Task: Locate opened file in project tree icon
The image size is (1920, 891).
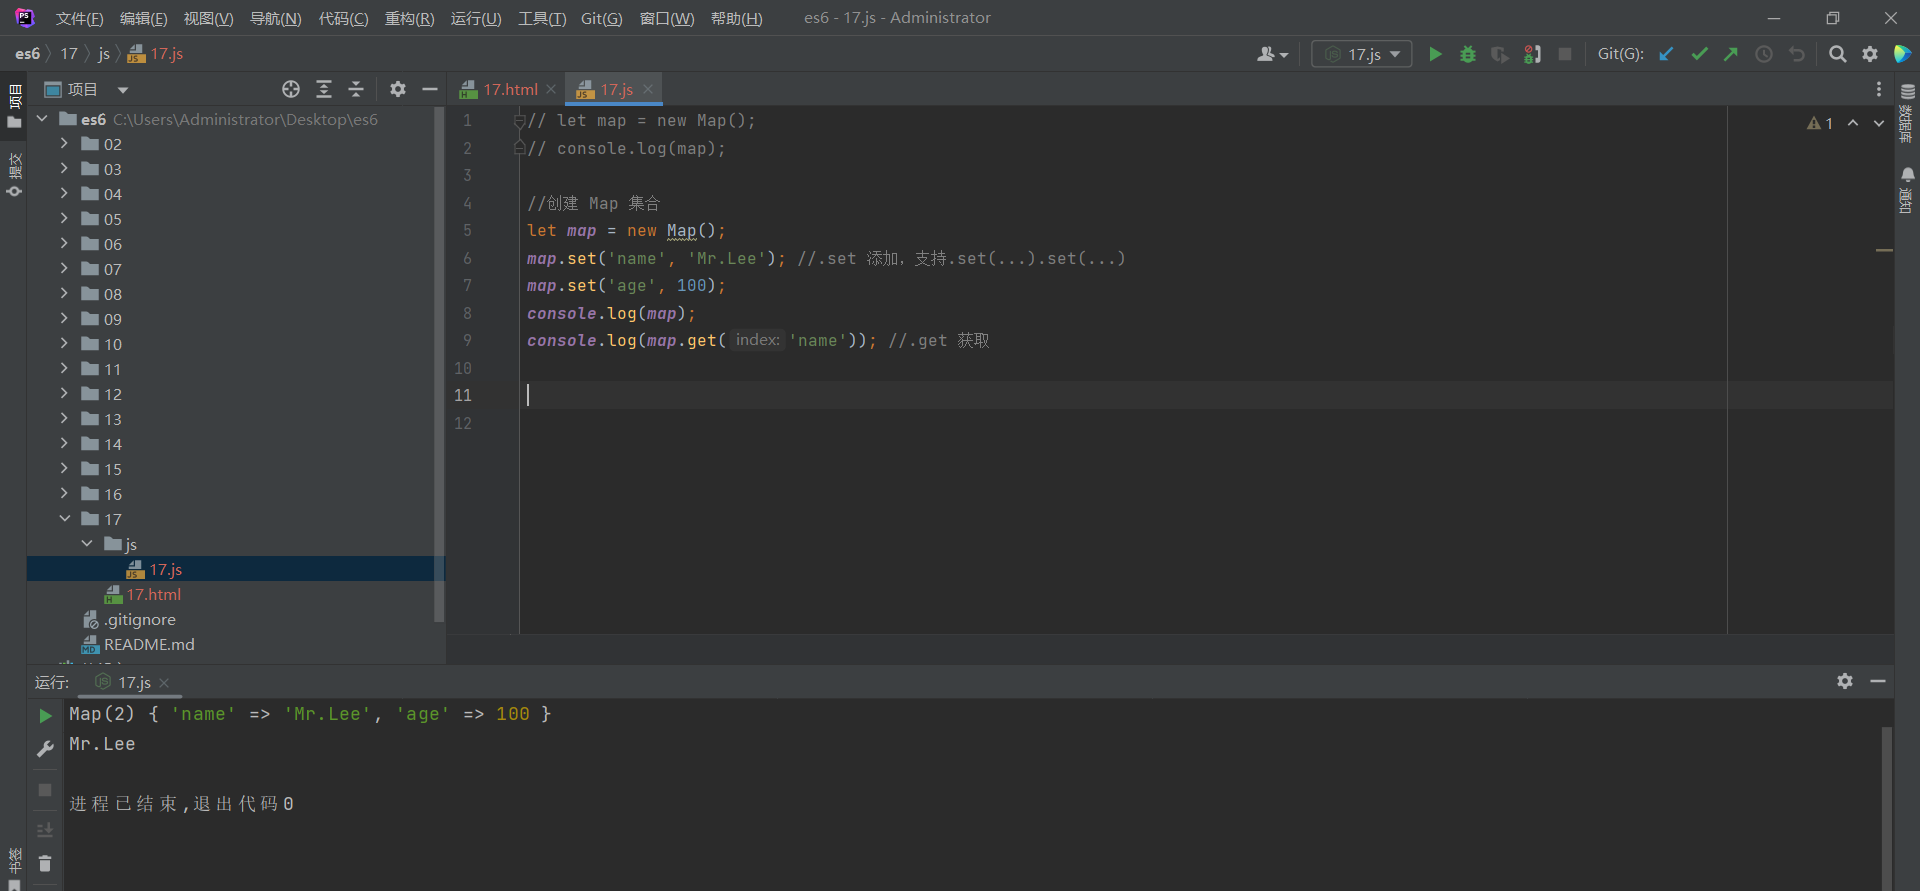Action: (291, 89)
